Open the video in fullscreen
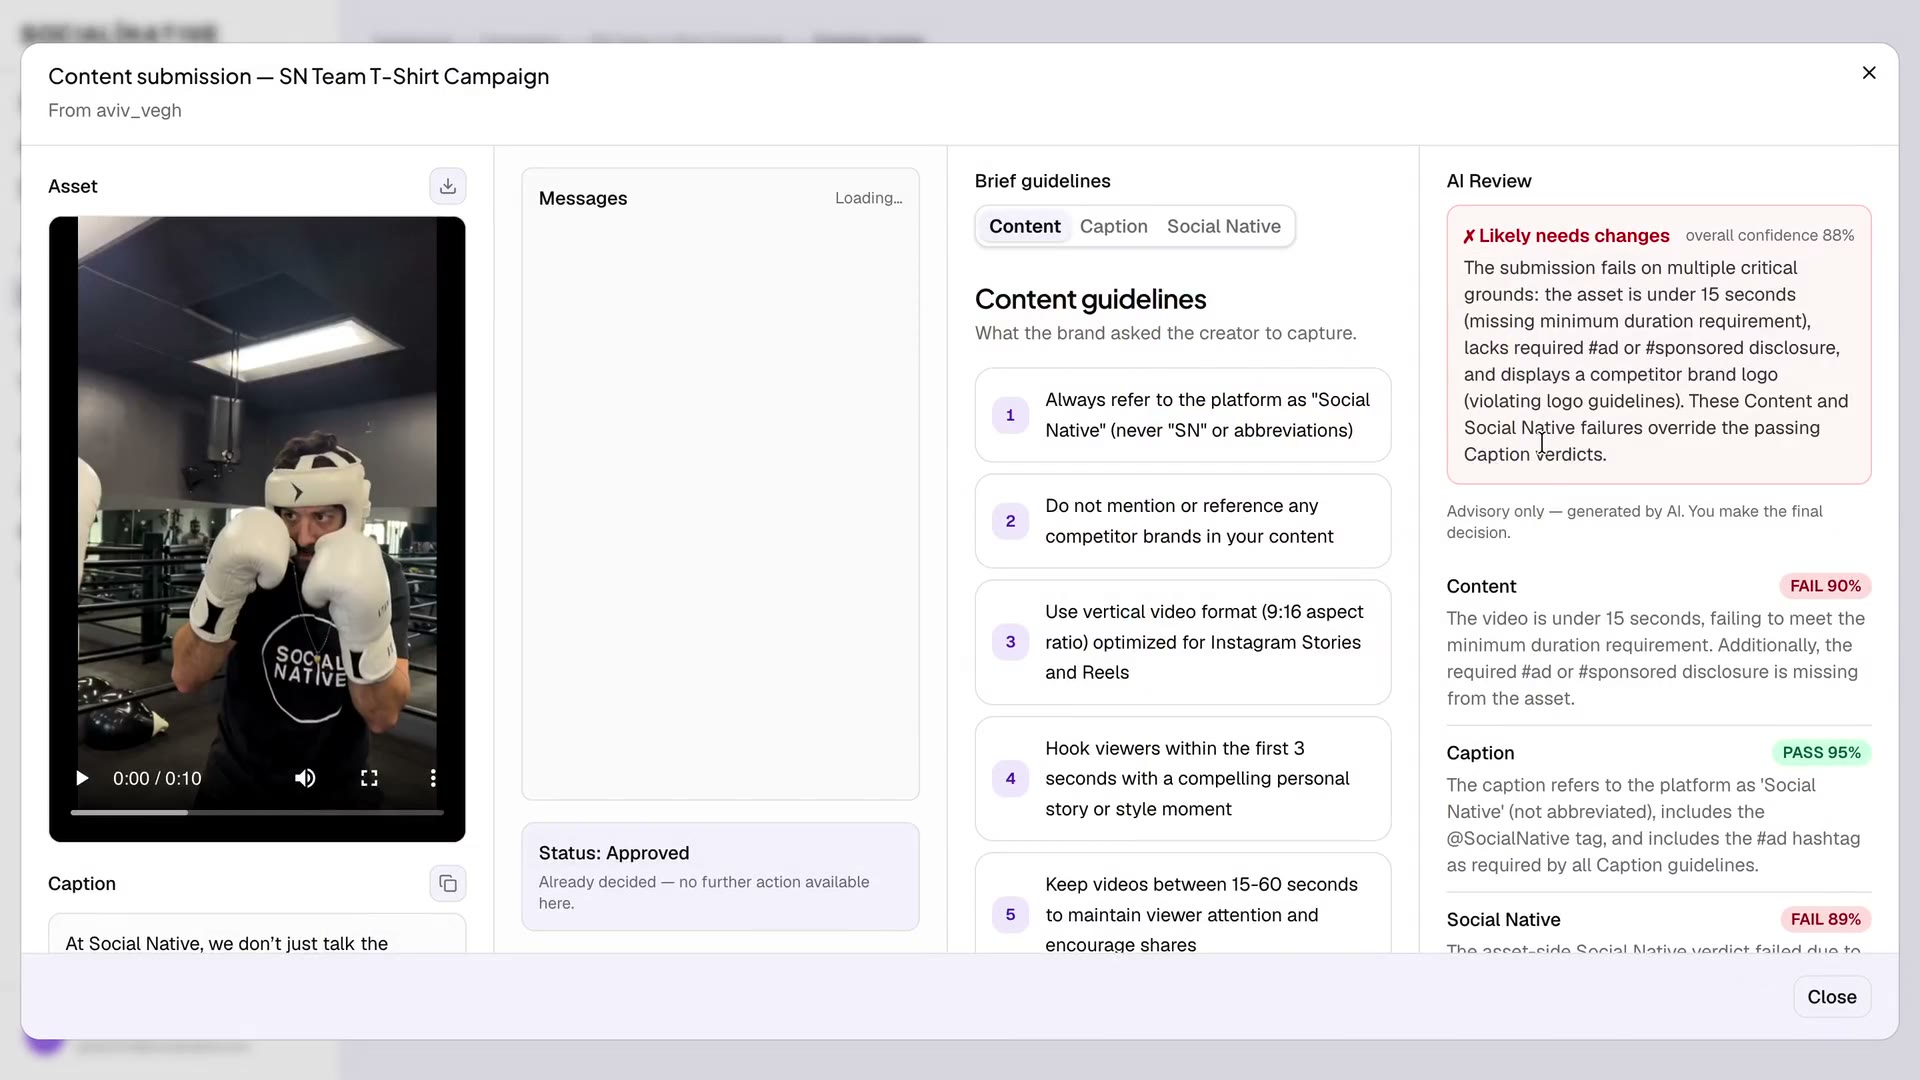This screenshot has height=1080, width=1920. click(x=369, y=778)
